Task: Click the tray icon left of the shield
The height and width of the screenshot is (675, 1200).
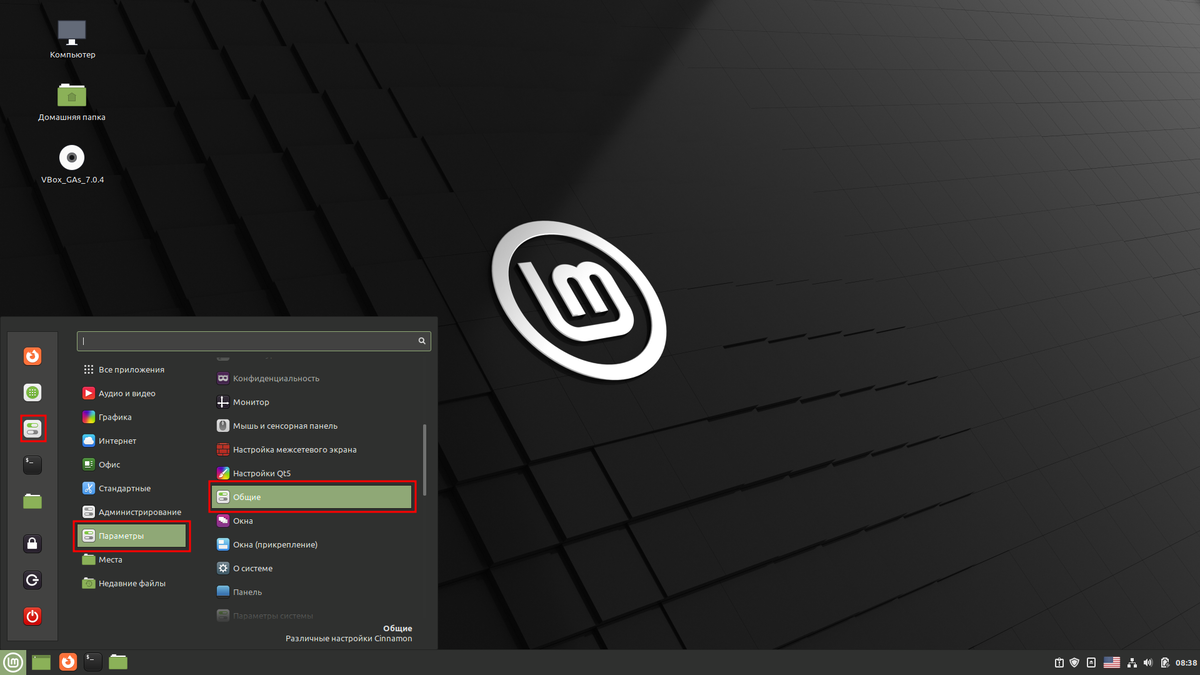Action: (1059, 662)
